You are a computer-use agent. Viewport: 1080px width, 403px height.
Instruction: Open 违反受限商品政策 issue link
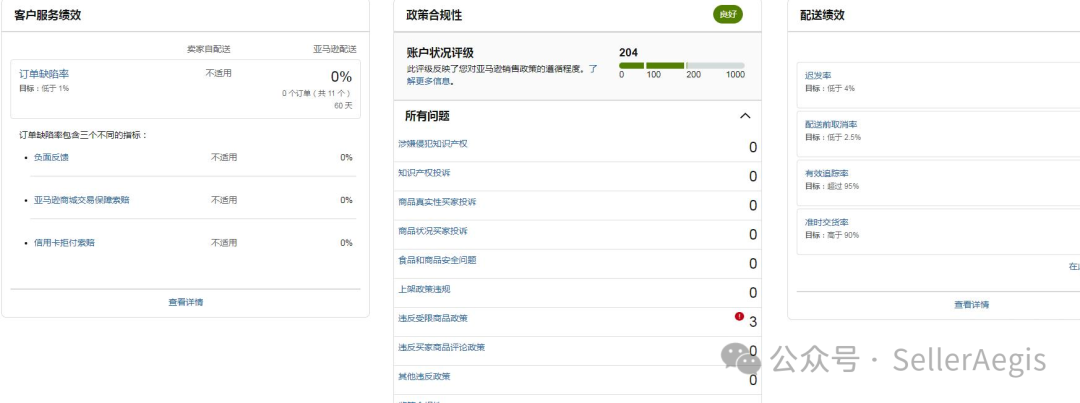coord(433,318)
